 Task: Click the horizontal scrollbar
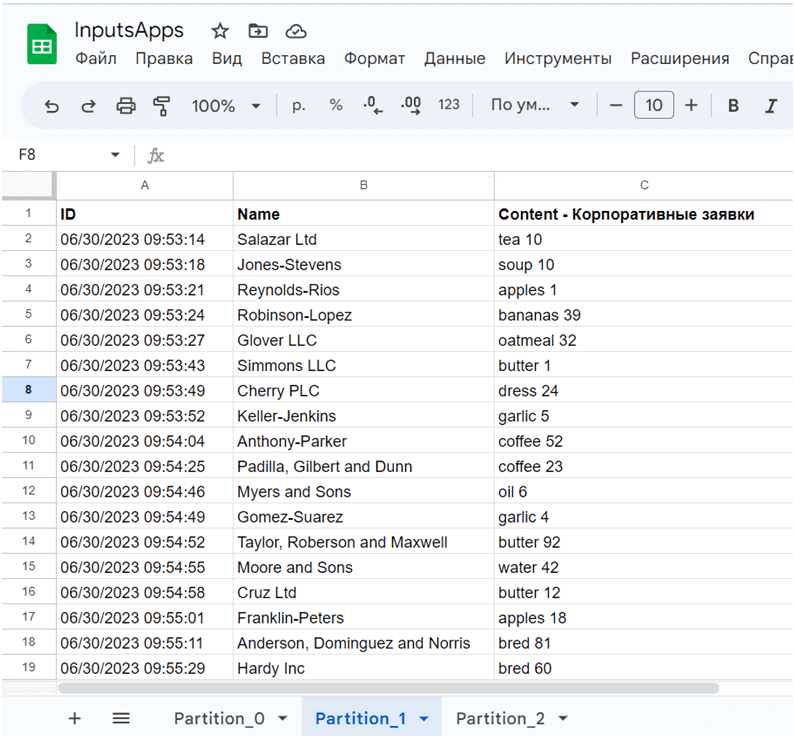388,688
